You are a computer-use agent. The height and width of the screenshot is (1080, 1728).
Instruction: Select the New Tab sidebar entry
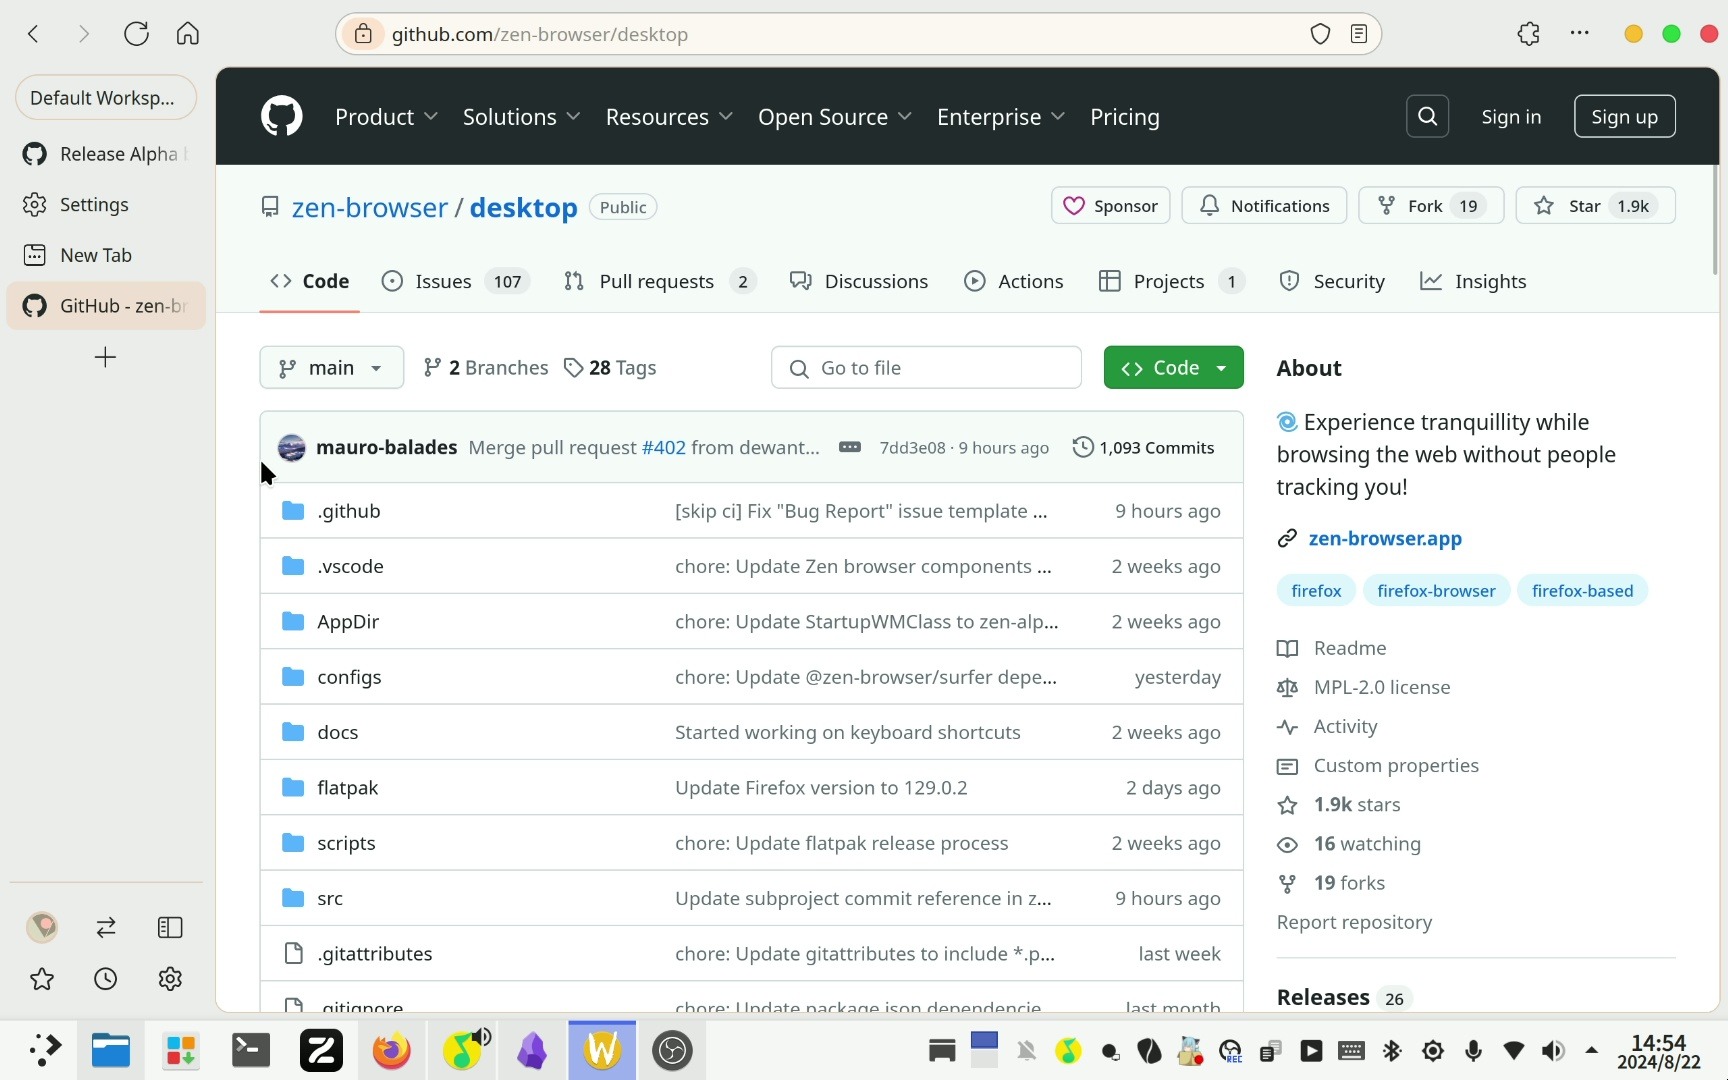(x=106, y=255)
